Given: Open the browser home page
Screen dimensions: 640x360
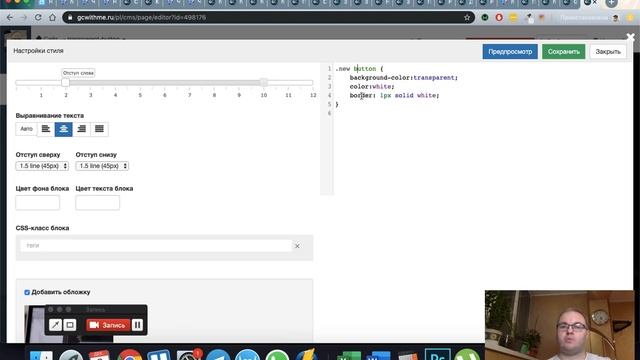Looking at the screenshot, I should pyautogui.click(x=52, y=18).
